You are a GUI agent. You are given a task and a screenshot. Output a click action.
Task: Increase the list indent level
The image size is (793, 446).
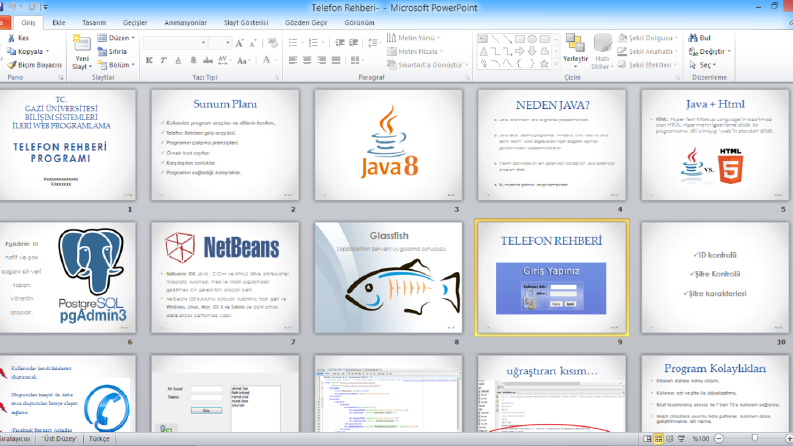click(x=354, y=43)
